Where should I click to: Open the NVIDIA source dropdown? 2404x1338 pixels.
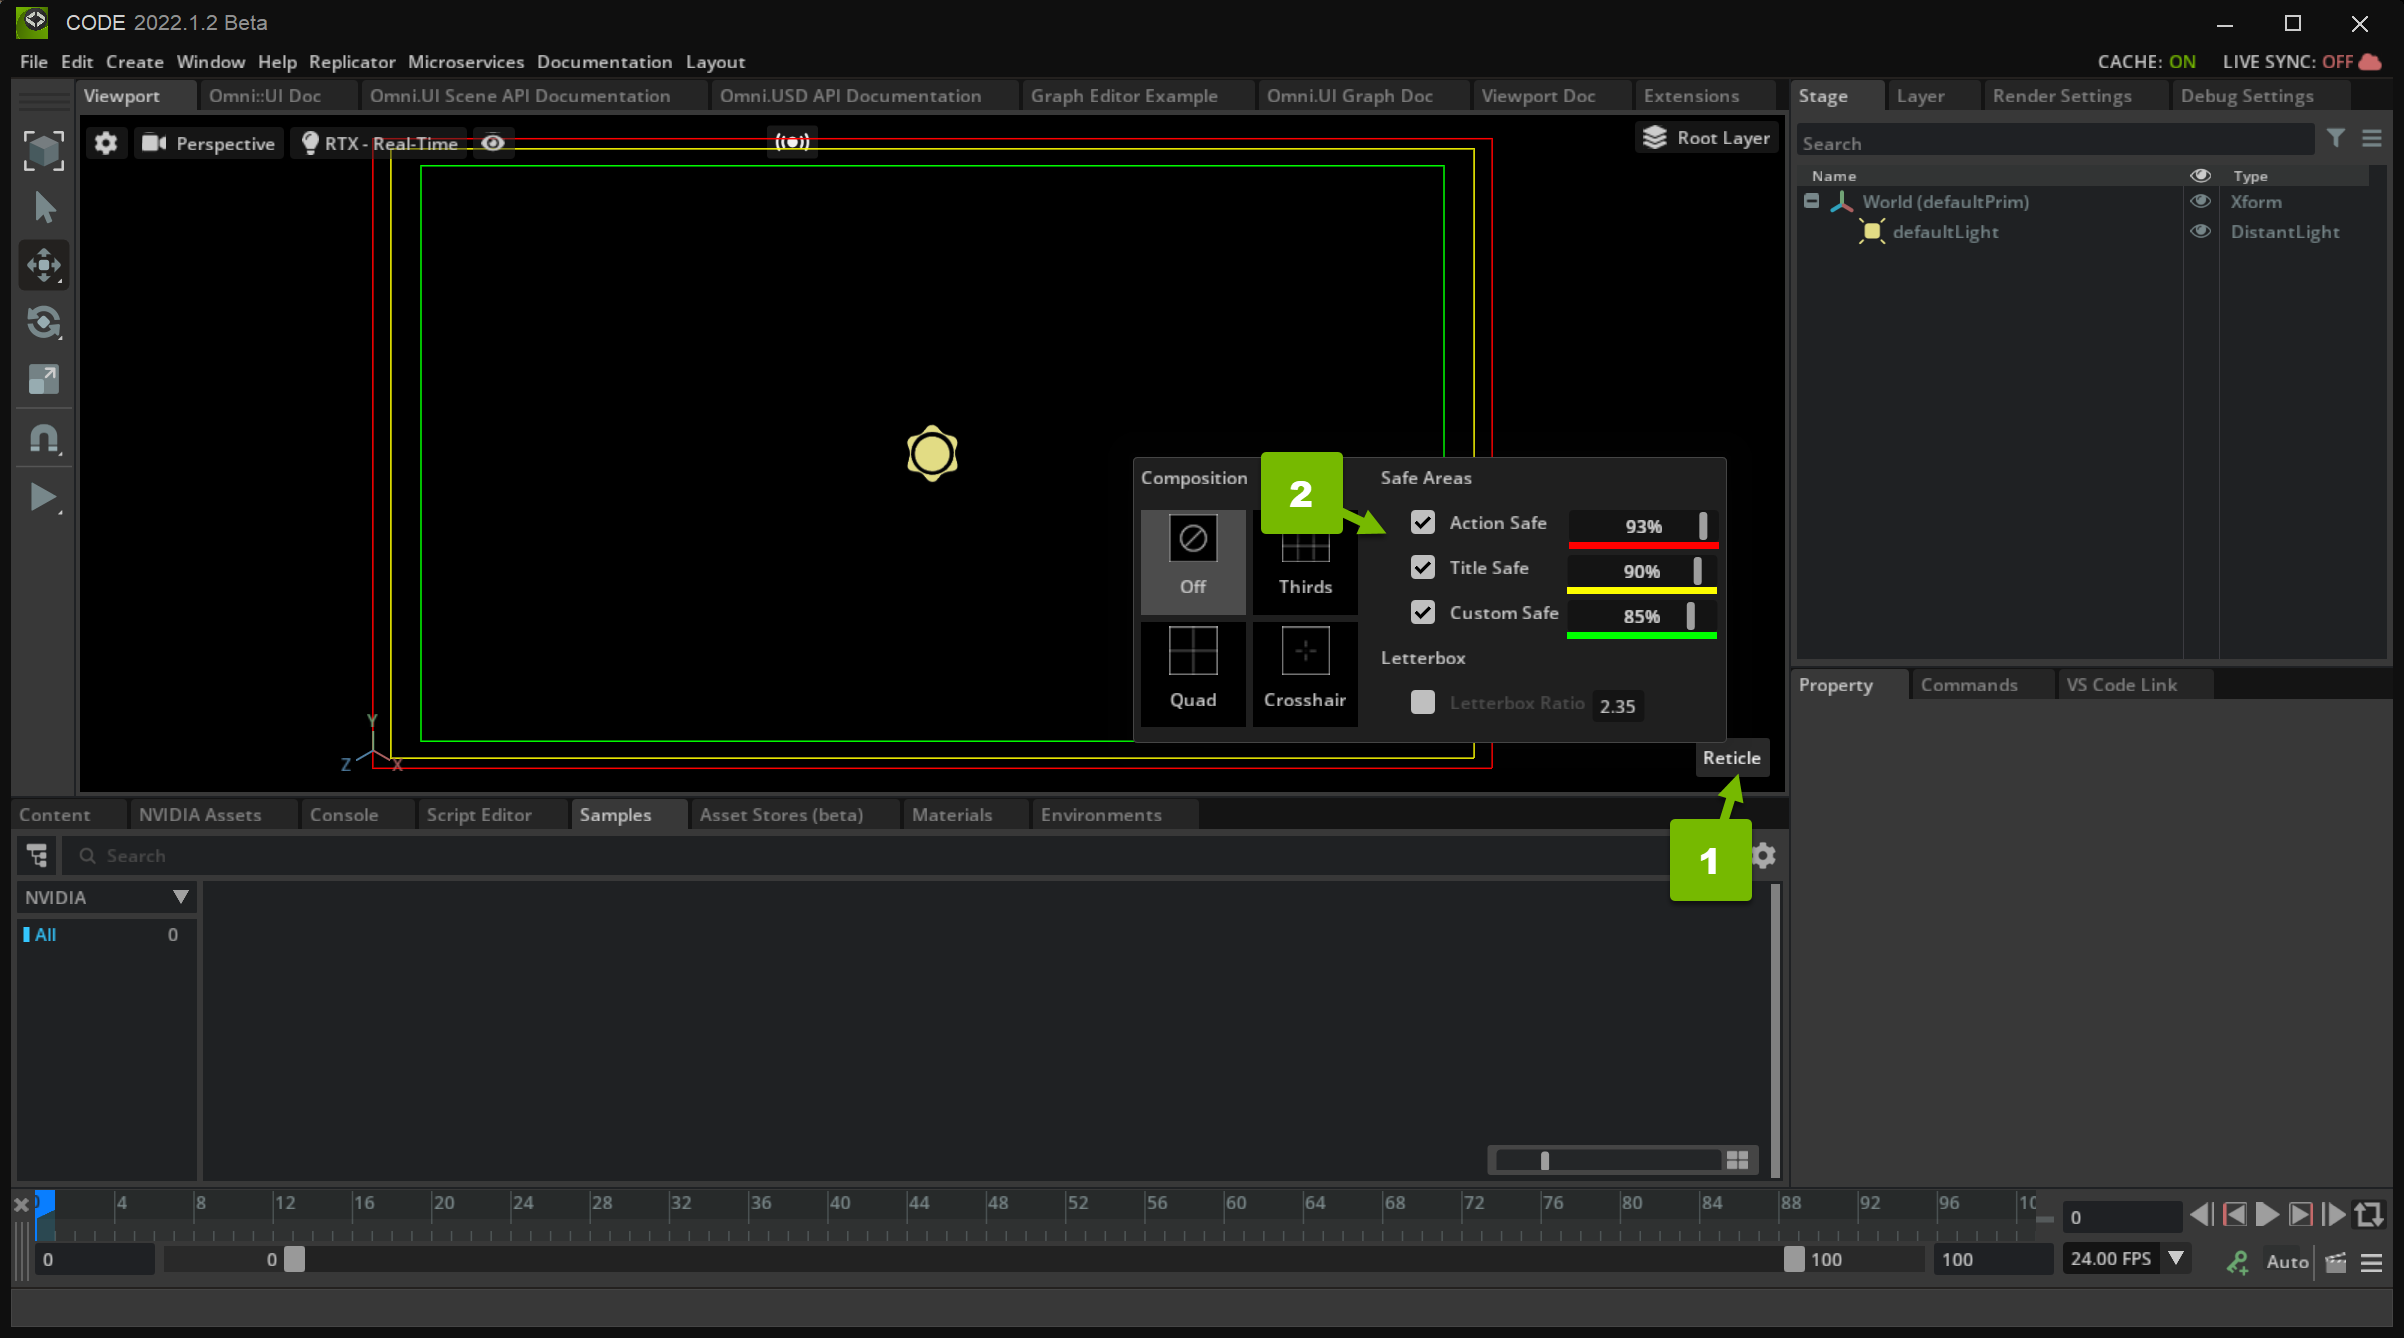(106, 897)
